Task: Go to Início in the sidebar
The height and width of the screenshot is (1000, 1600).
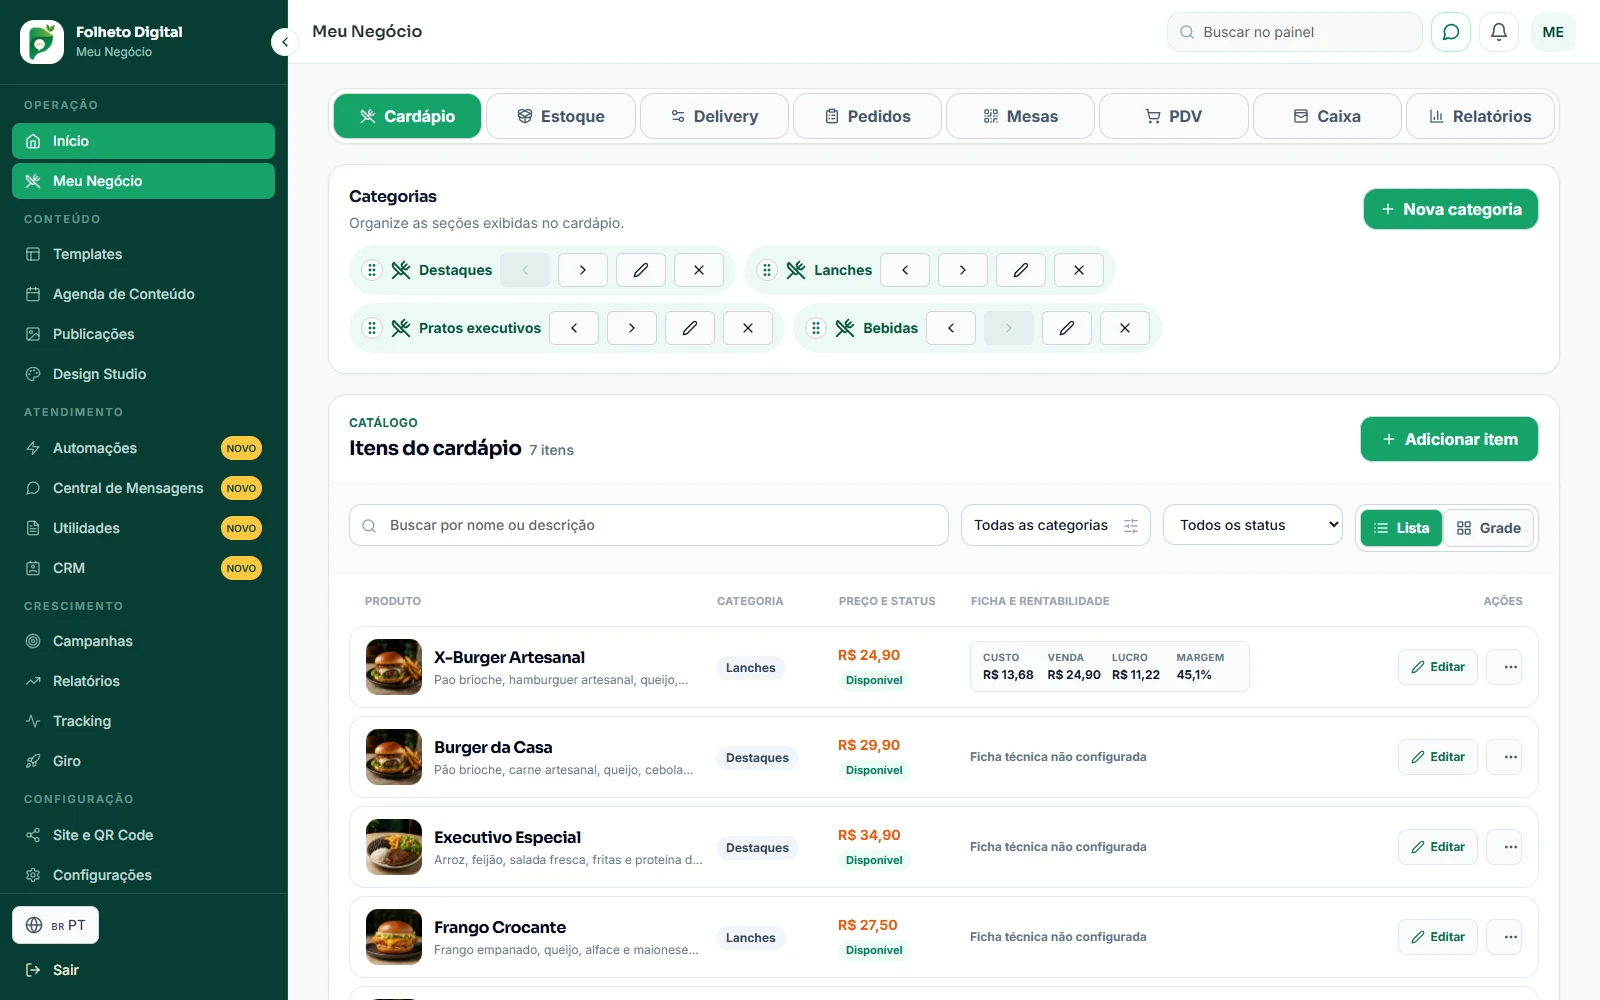Action: [x=143, y=141]
